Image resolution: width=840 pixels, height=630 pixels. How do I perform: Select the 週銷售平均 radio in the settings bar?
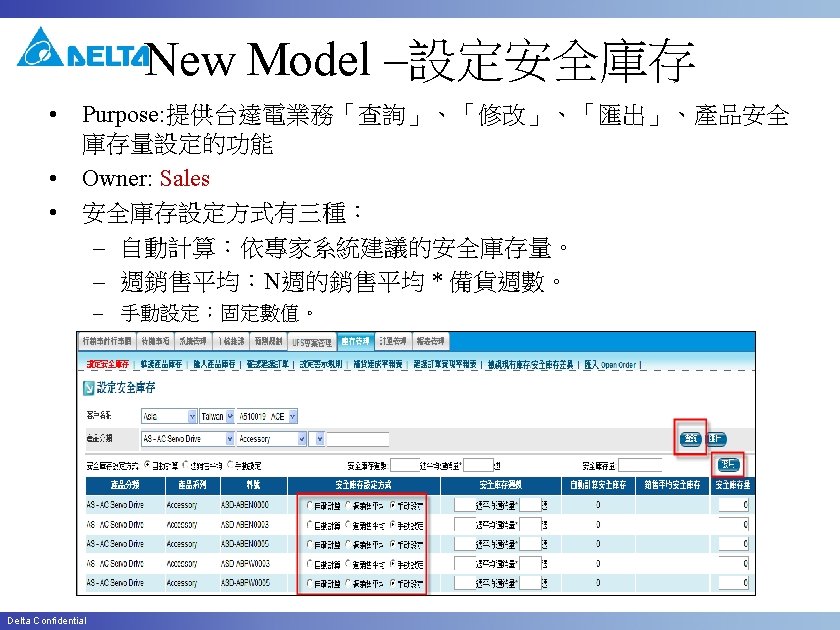click(x=186, y=465)
